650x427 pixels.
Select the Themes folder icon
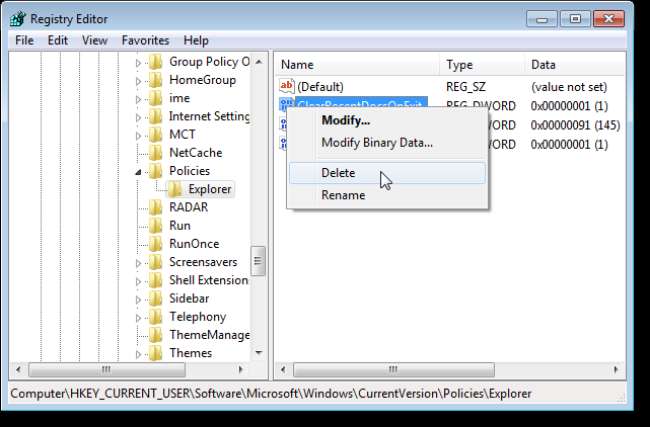[156, 353]
